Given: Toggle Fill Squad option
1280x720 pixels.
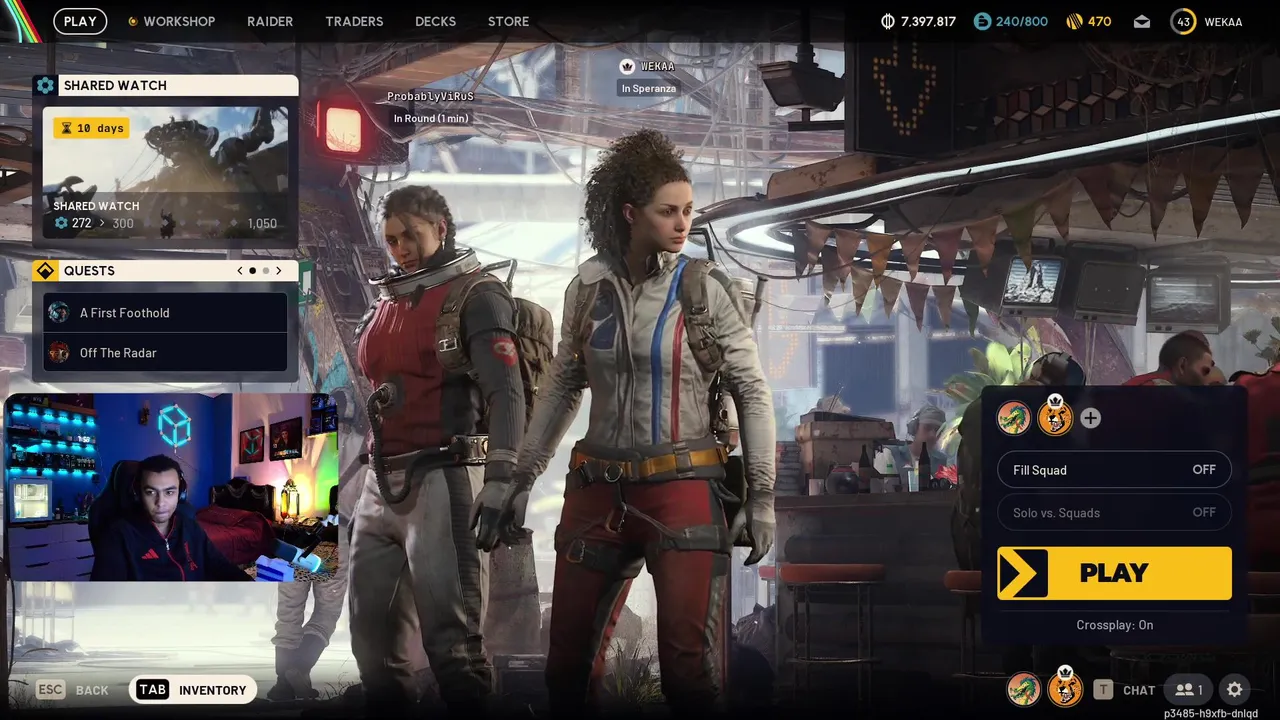Looking at the screenshot, I should click(x=1114, y=470).
